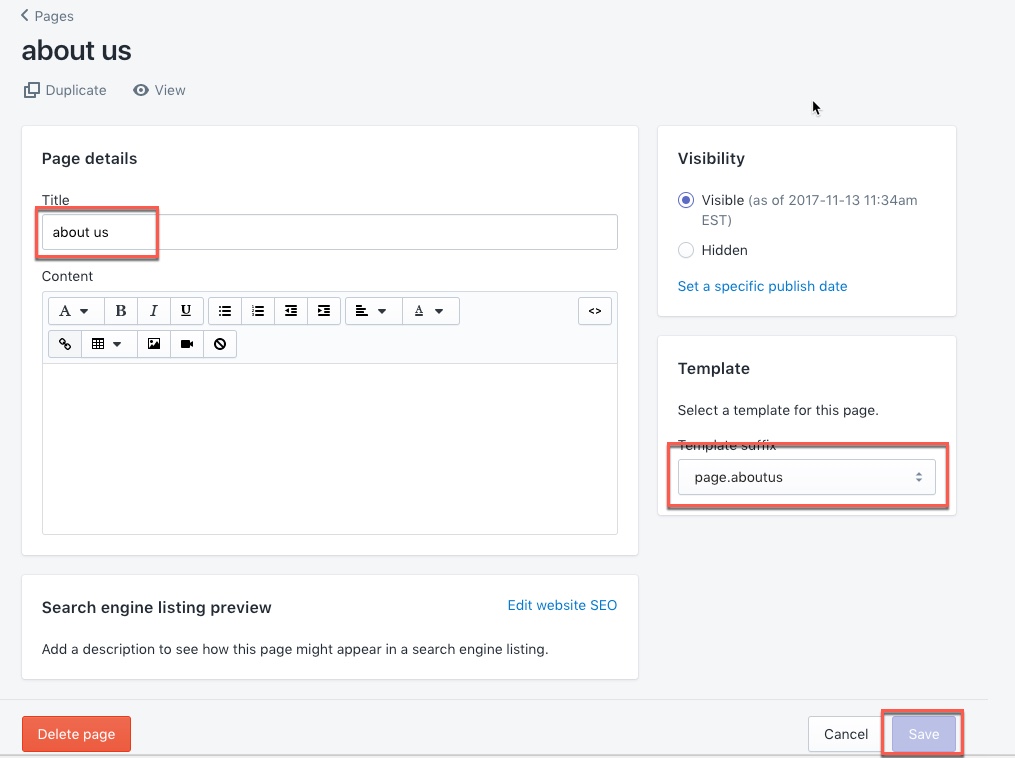Insert a numbered list
Image resolution: width=1015 pixels, height=758 pixels.
coord(258,311)
